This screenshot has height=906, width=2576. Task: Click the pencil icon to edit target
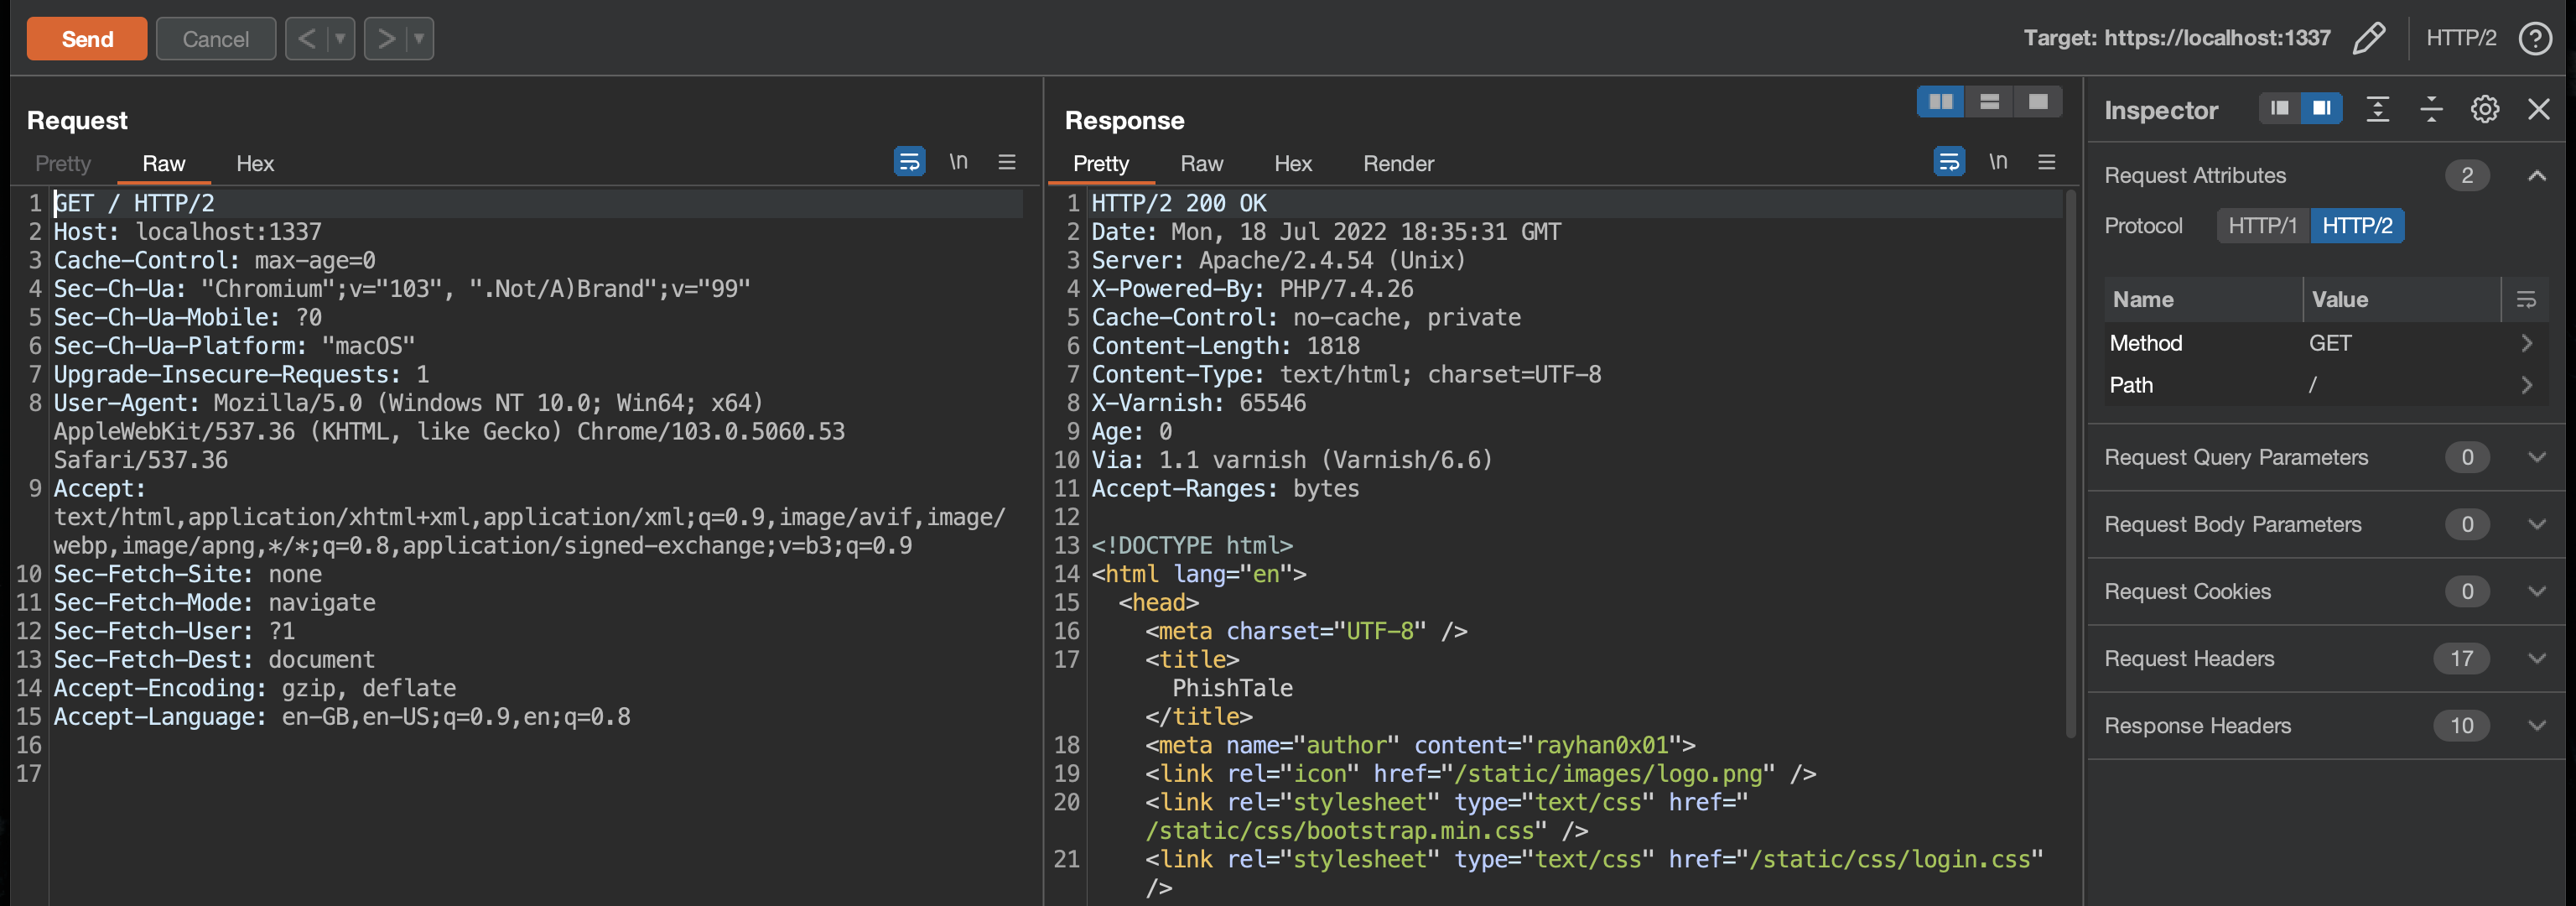tap(2368, 39)
